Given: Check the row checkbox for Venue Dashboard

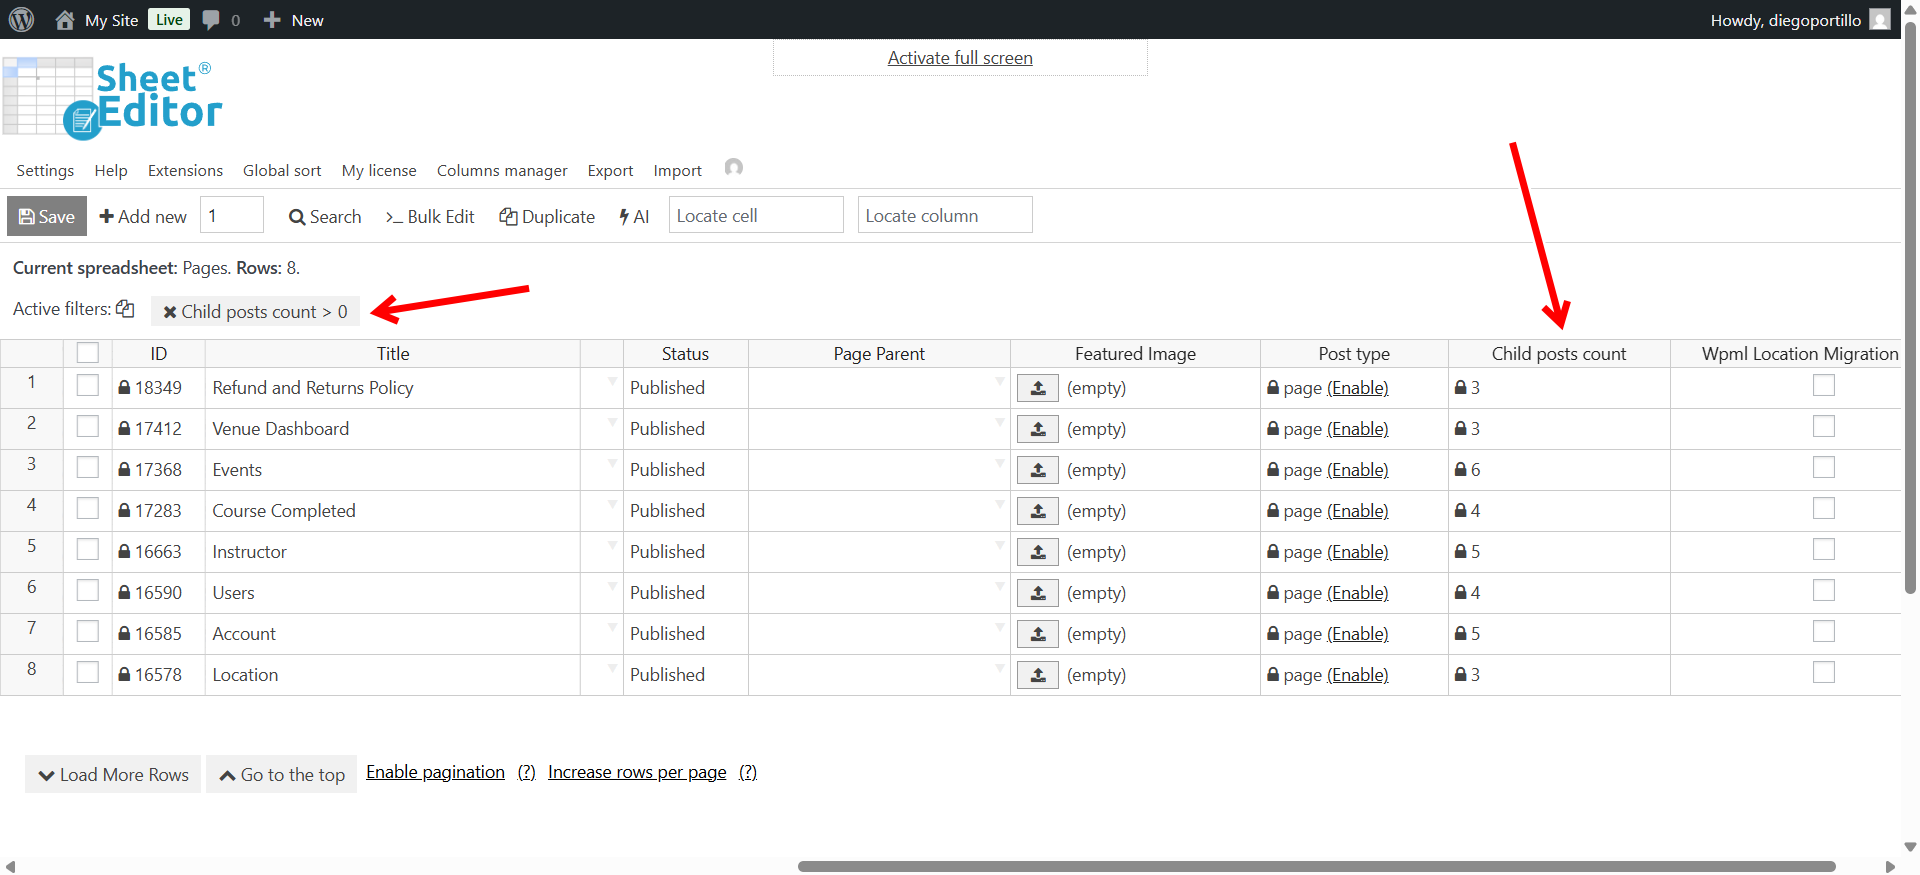Looking at the screenshot, I should point(88,427).
